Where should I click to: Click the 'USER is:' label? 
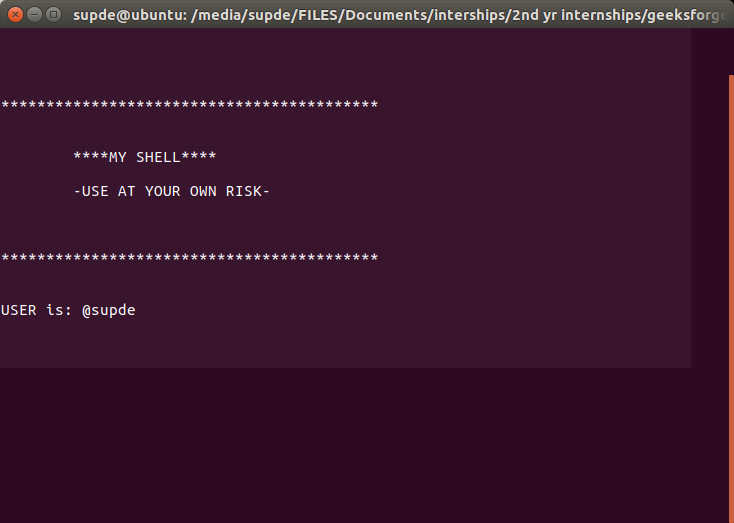[x=37, y=310]
